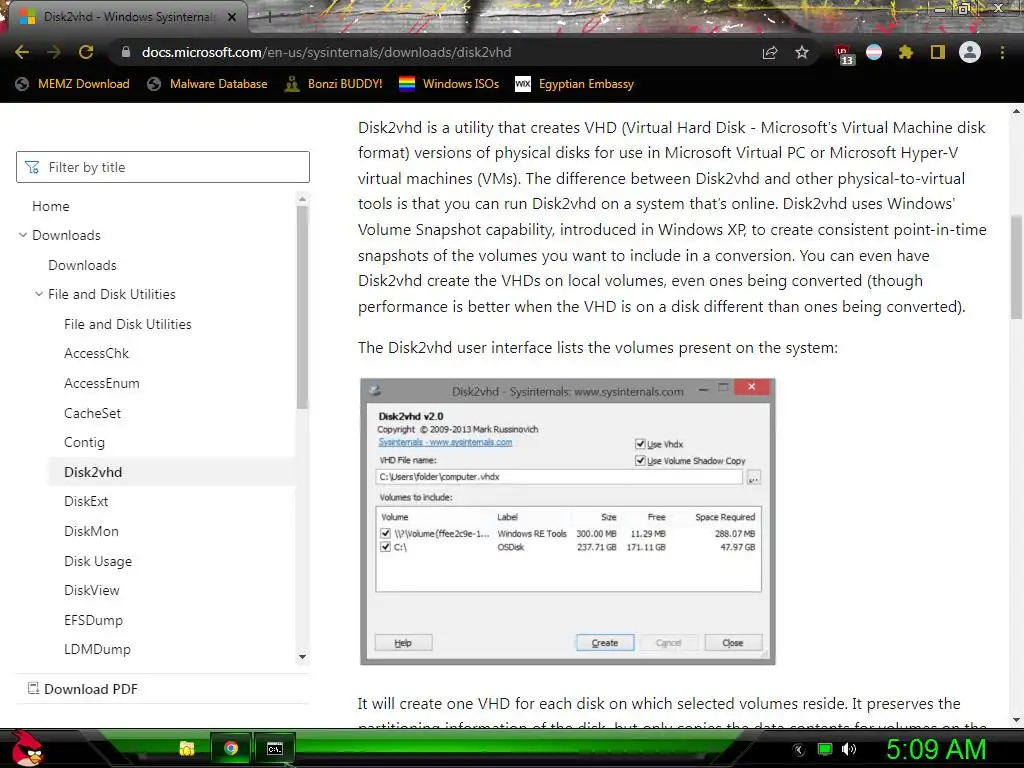Open Disk Usage page
Image resolution: width=1024 pixels, height=768 pixels.
point(98,562)
